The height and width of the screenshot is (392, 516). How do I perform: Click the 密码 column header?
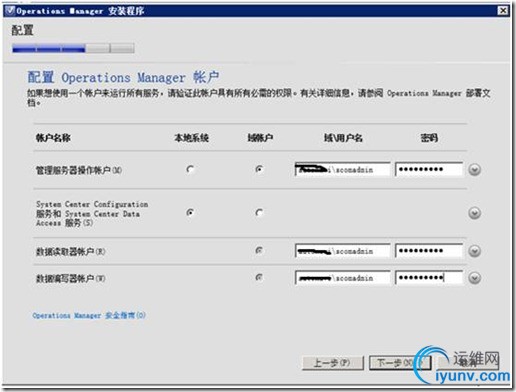coord(429,138)
